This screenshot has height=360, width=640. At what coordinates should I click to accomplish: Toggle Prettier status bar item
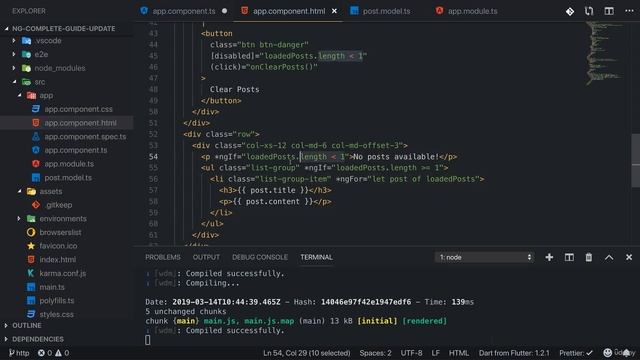(576, 353)
